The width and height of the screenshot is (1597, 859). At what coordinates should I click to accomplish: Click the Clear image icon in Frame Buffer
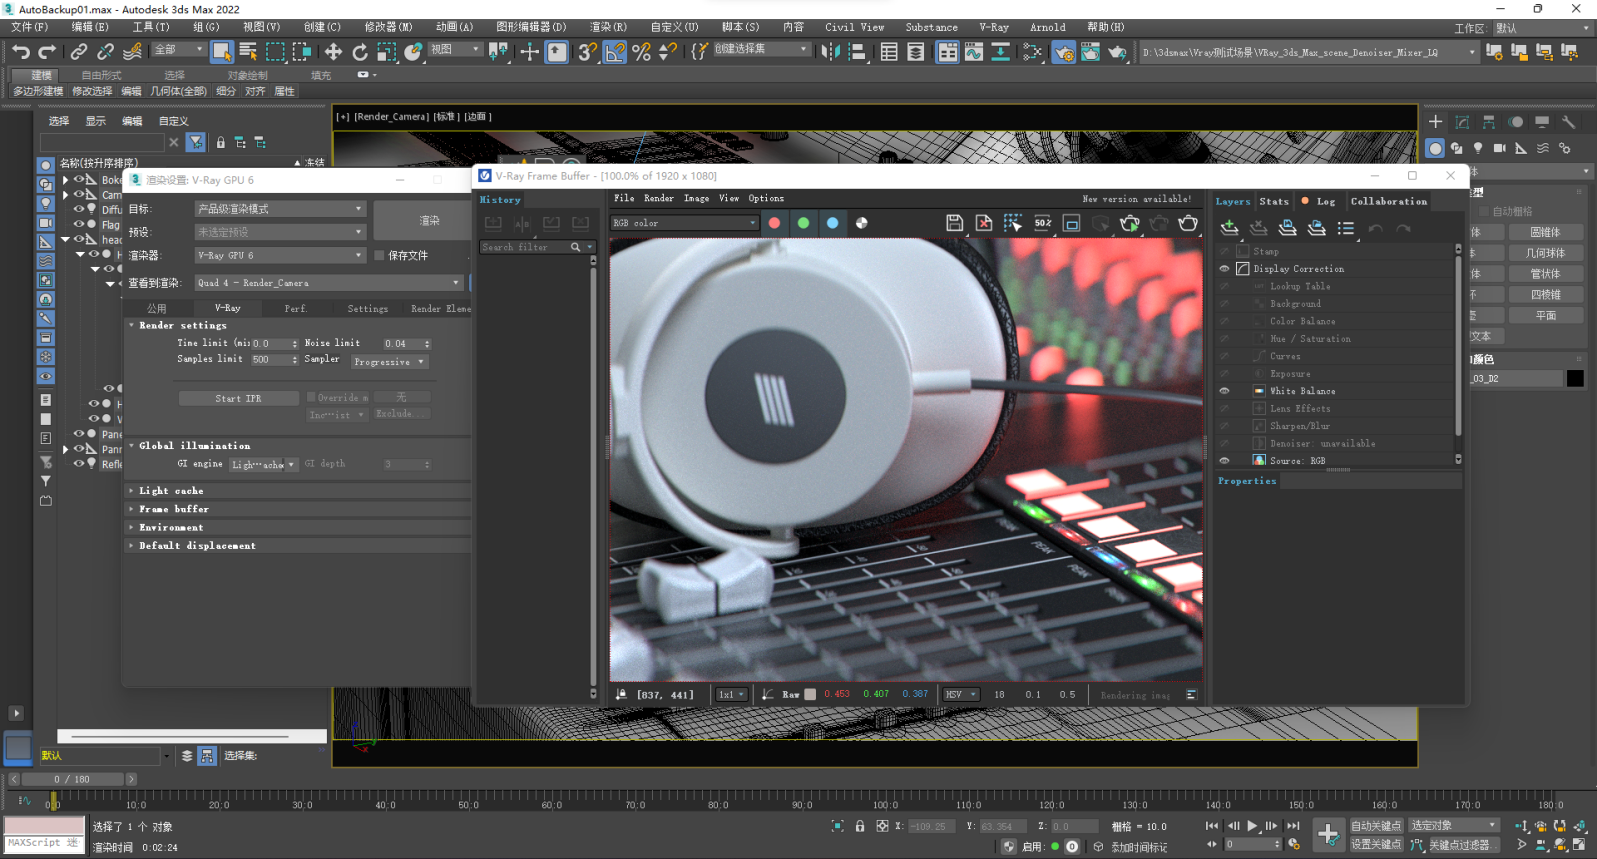coord(984,223)
